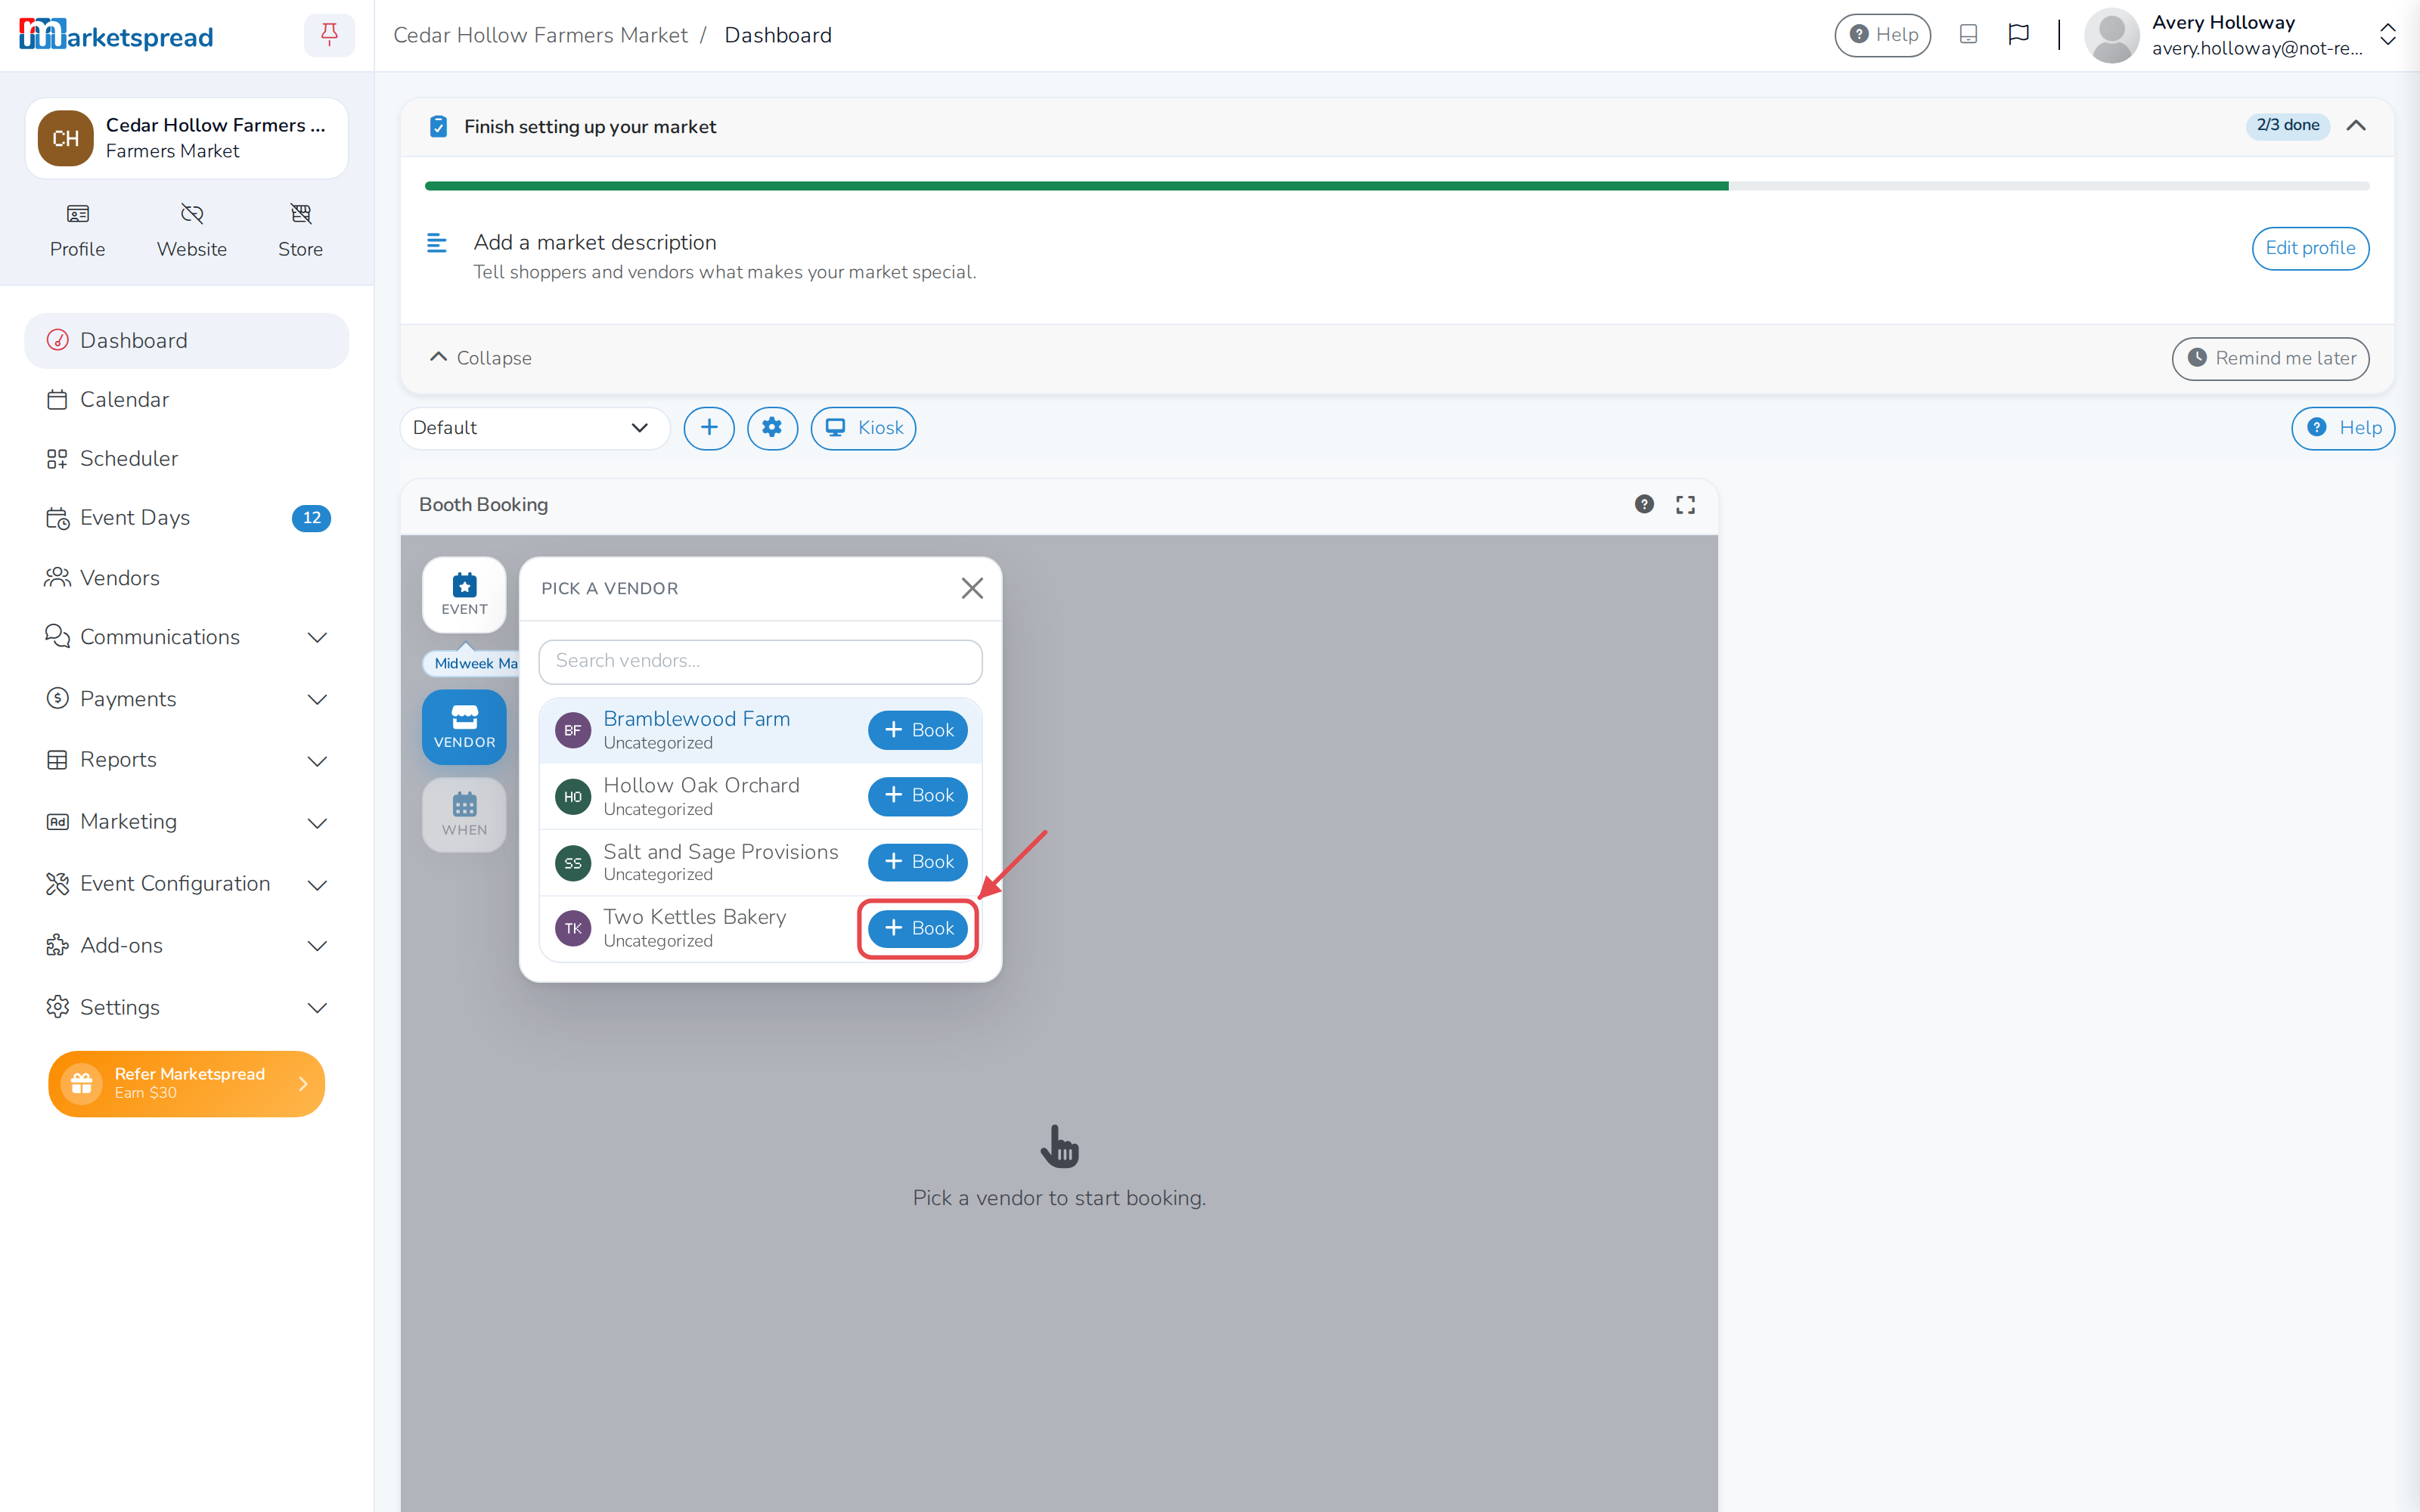Open Kiosk mode
The width and height of the screenshot is (2420, 1512).
pos(863,428)
